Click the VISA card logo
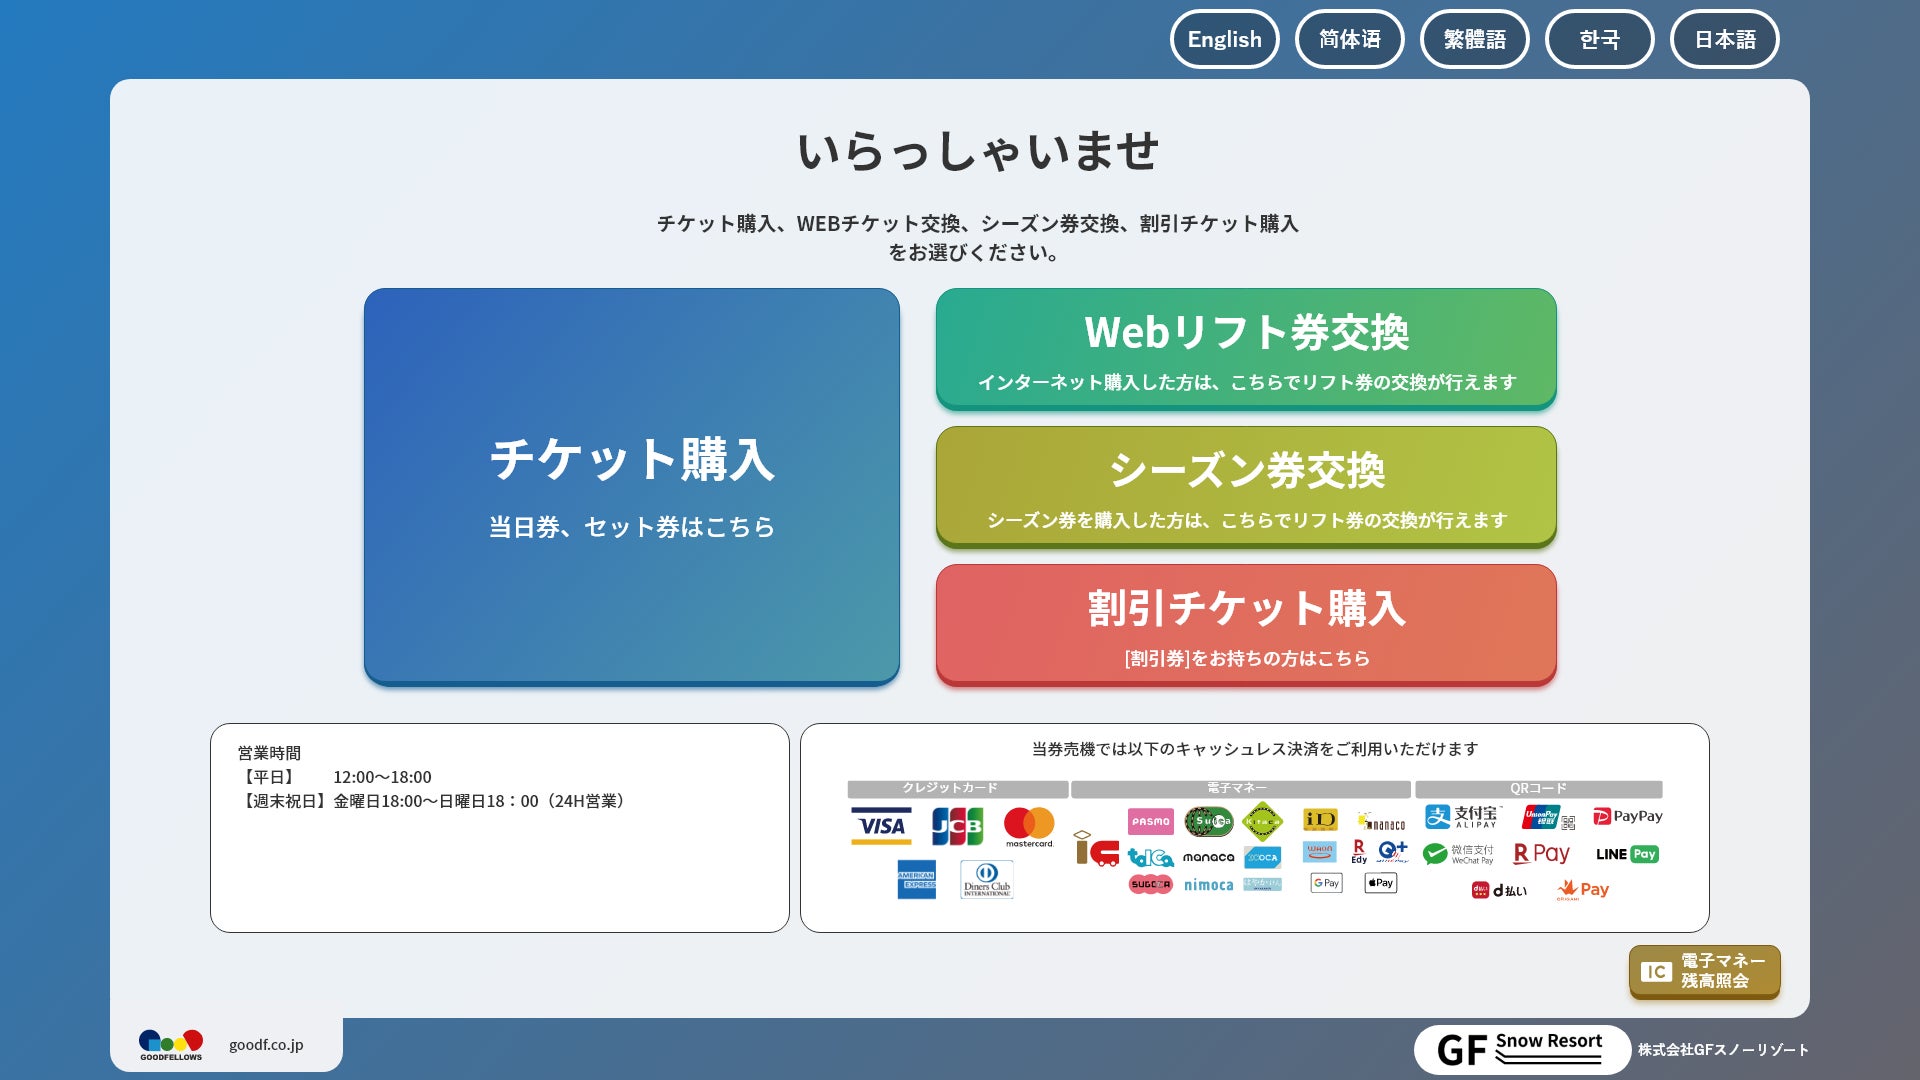This screenshot has width=1920, height=1080. click(881, 826)
